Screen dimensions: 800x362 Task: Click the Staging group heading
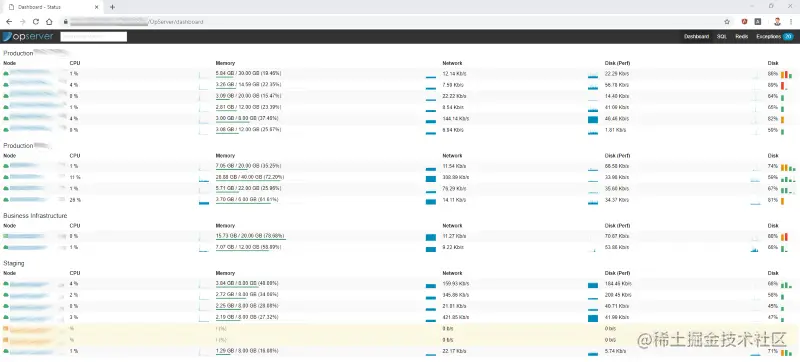click(14, 263)
